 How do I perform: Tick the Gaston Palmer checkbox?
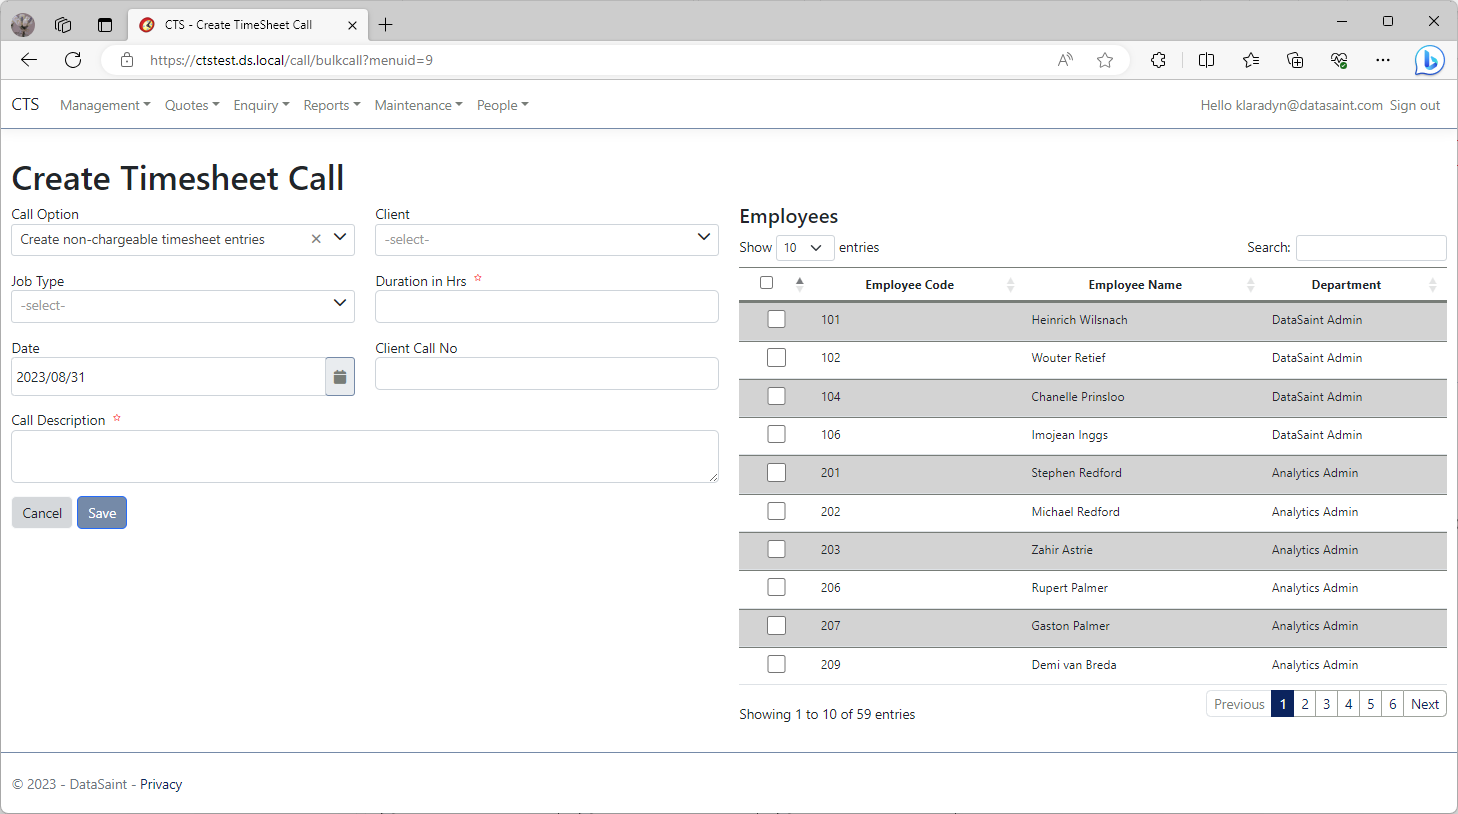pos(776,625)
